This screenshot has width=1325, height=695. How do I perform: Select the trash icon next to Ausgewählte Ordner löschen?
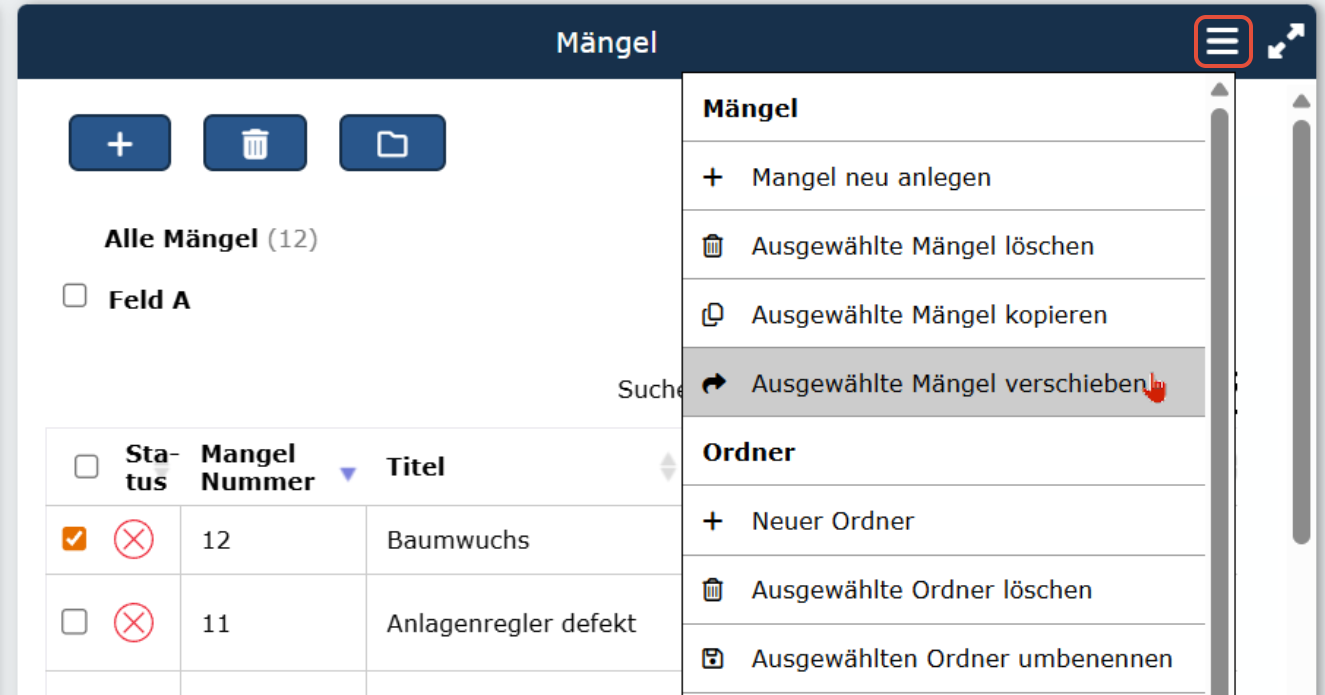(x=713, y=590)
